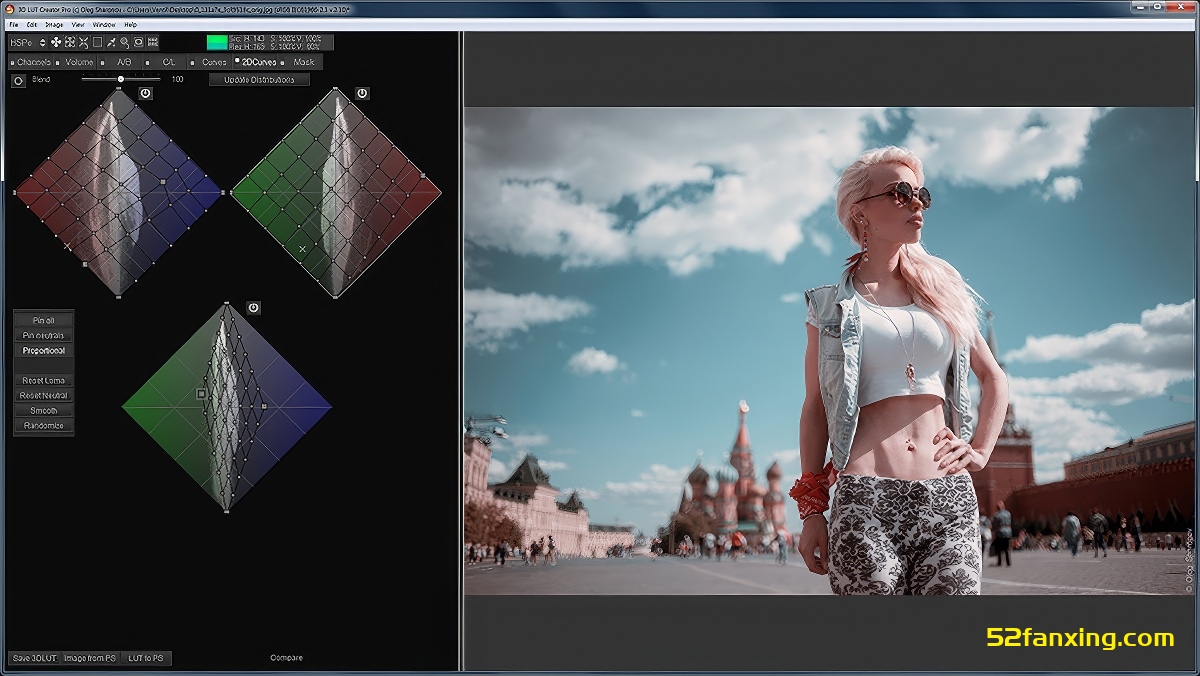
Task: Click the woman photo preview image
Action: pyautogui.click(x=829, y=351)
